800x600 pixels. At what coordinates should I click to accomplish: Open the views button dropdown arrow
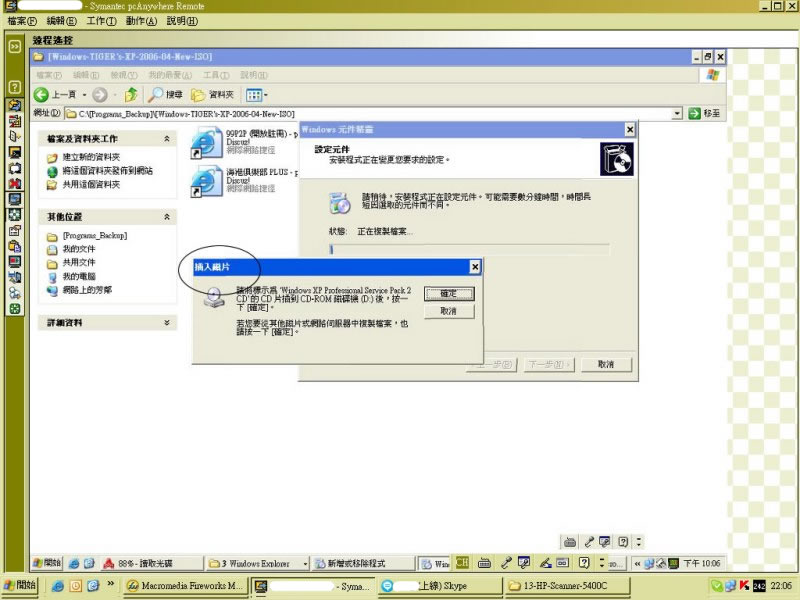tap(266, 95)
